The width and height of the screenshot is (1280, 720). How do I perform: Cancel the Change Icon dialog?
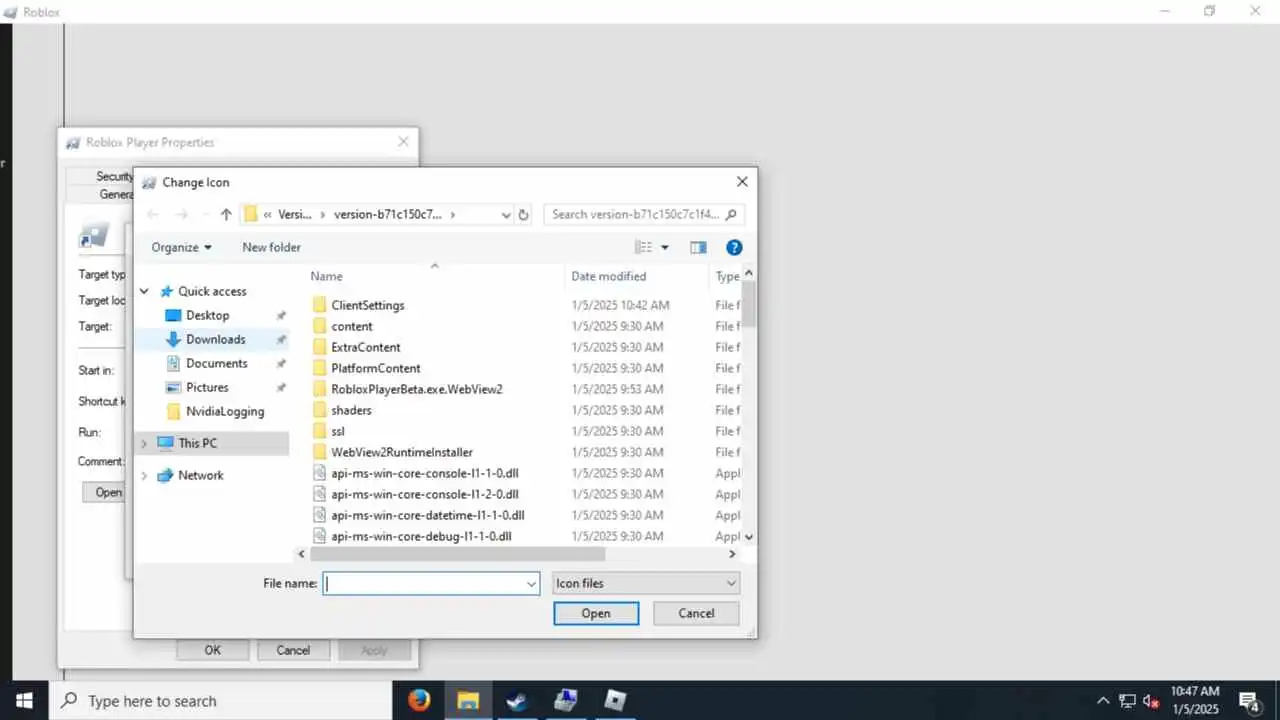pyautogui.click(x=696, y=613)
